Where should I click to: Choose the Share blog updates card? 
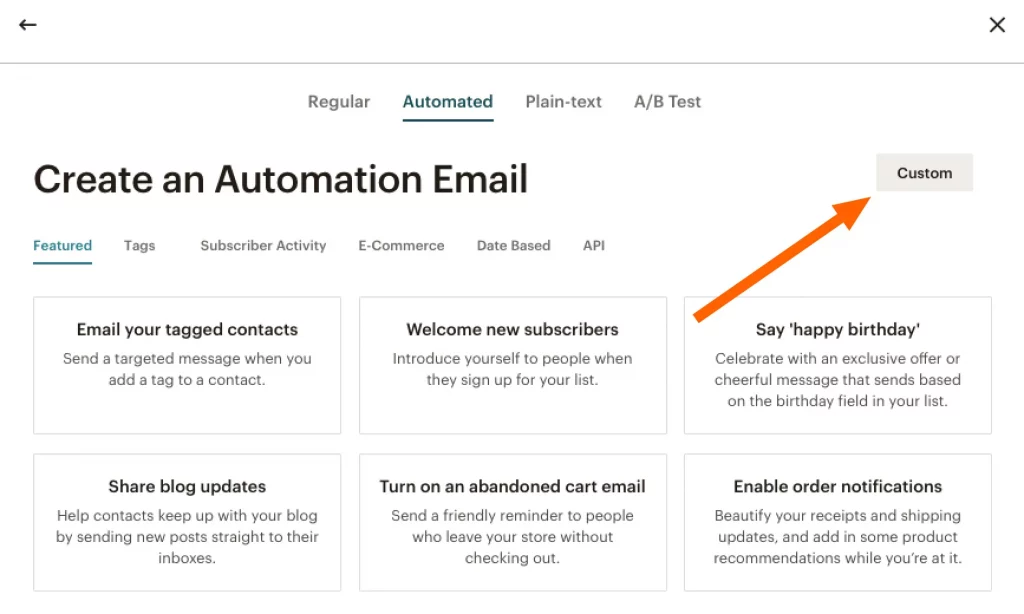187,522
